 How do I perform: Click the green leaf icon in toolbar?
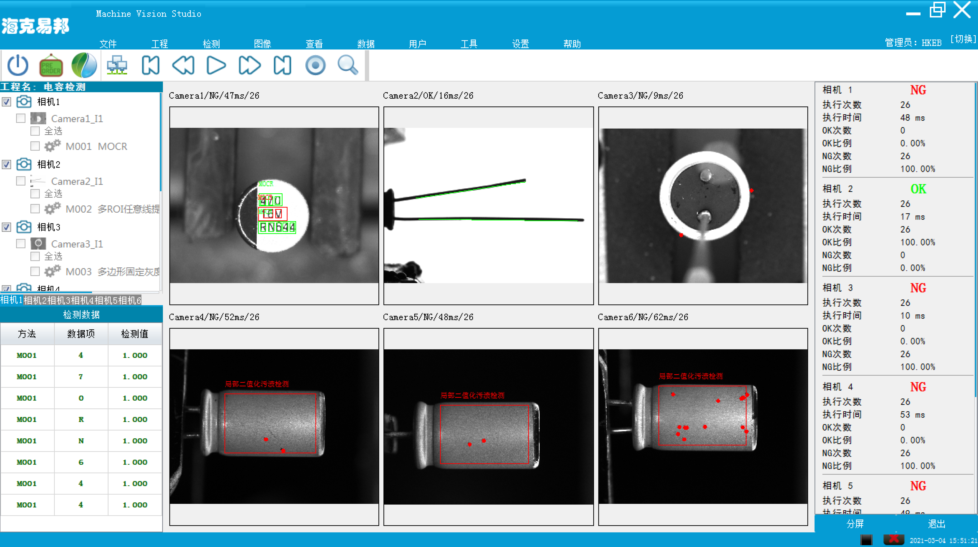(x=84, y=66)
